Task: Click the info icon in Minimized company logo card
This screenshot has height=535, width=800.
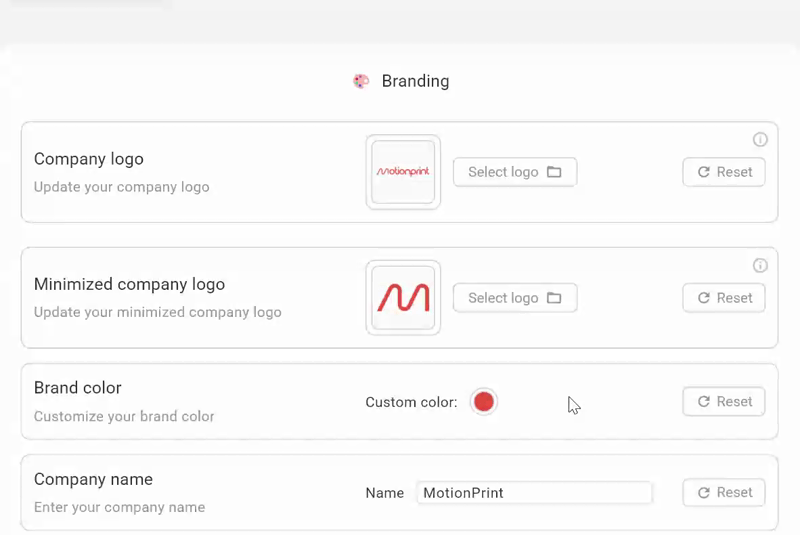Action: (x=760, y=265)
